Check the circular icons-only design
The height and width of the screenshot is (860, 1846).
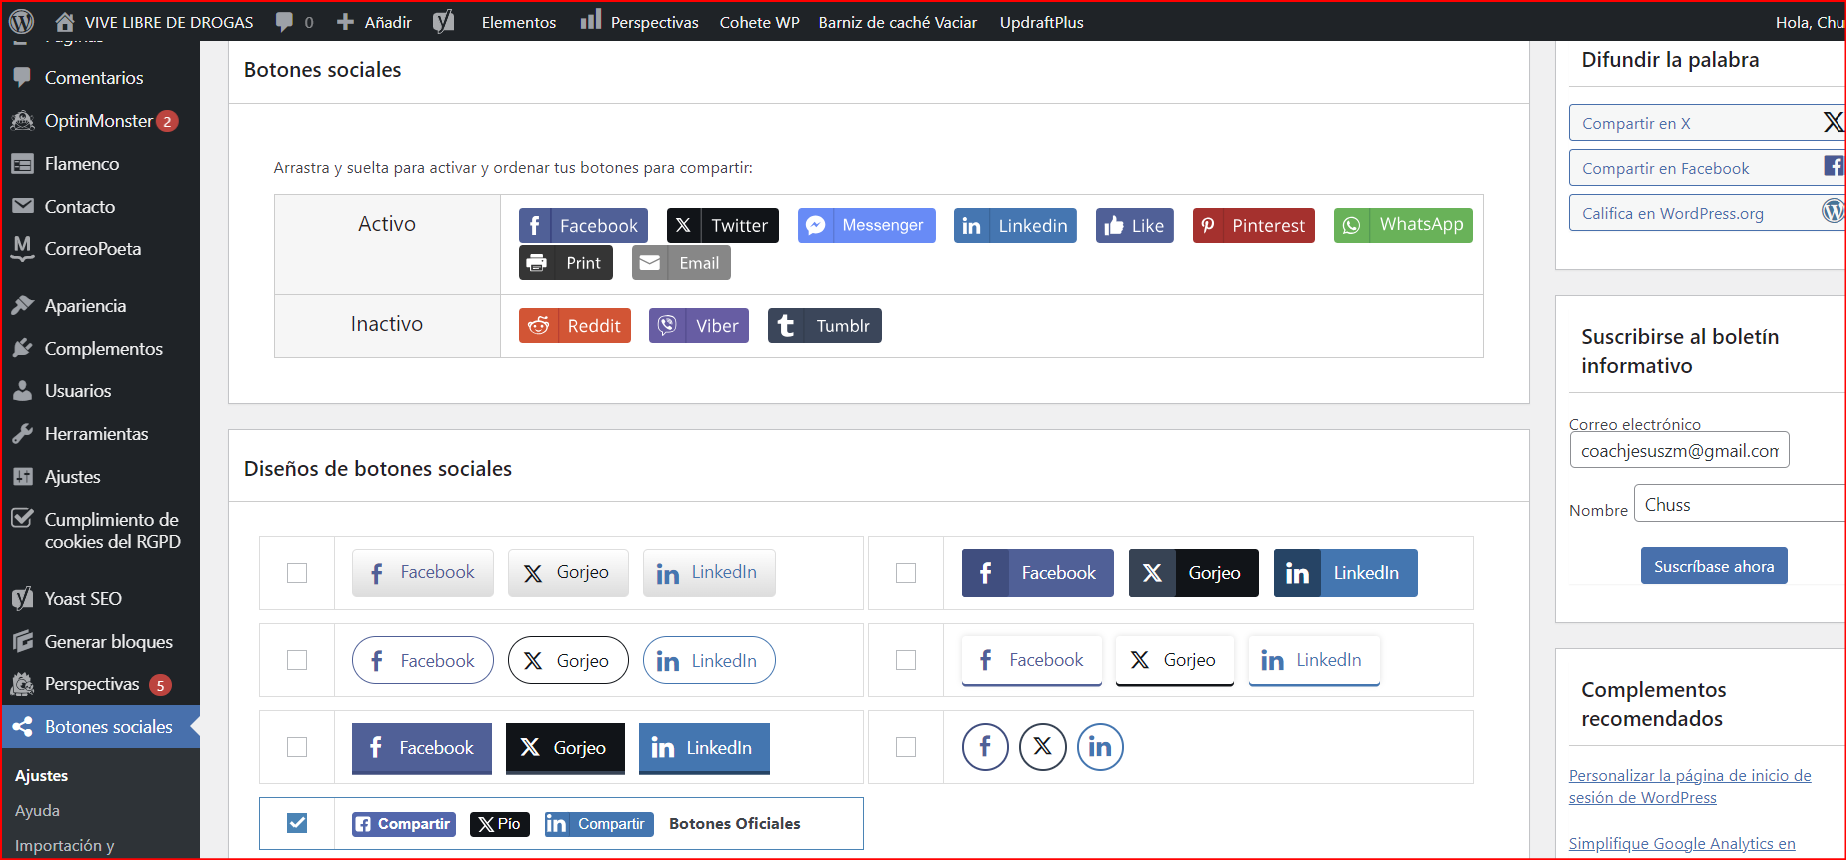(906, 747)
